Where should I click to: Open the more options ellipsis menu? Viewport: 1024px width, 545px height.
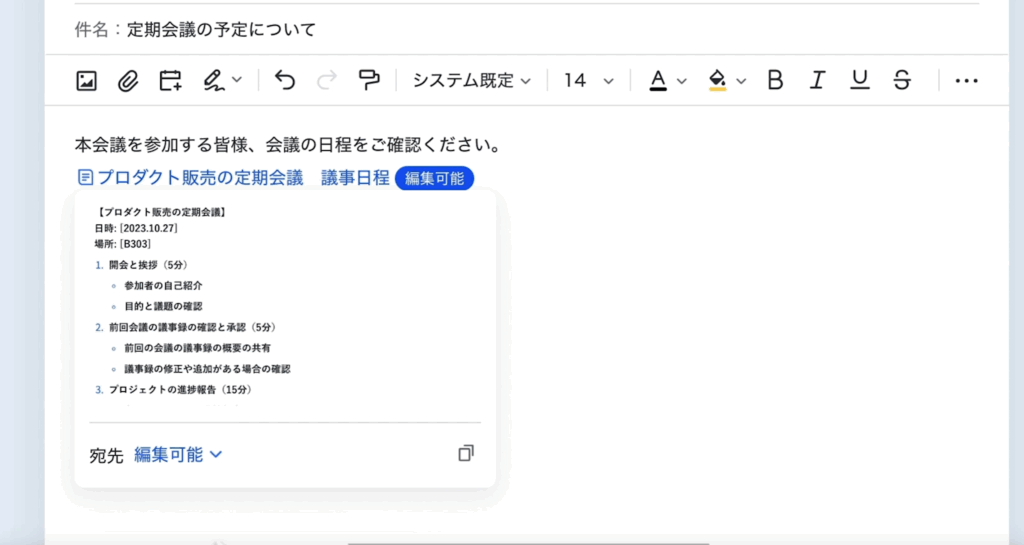coord(966,81)
